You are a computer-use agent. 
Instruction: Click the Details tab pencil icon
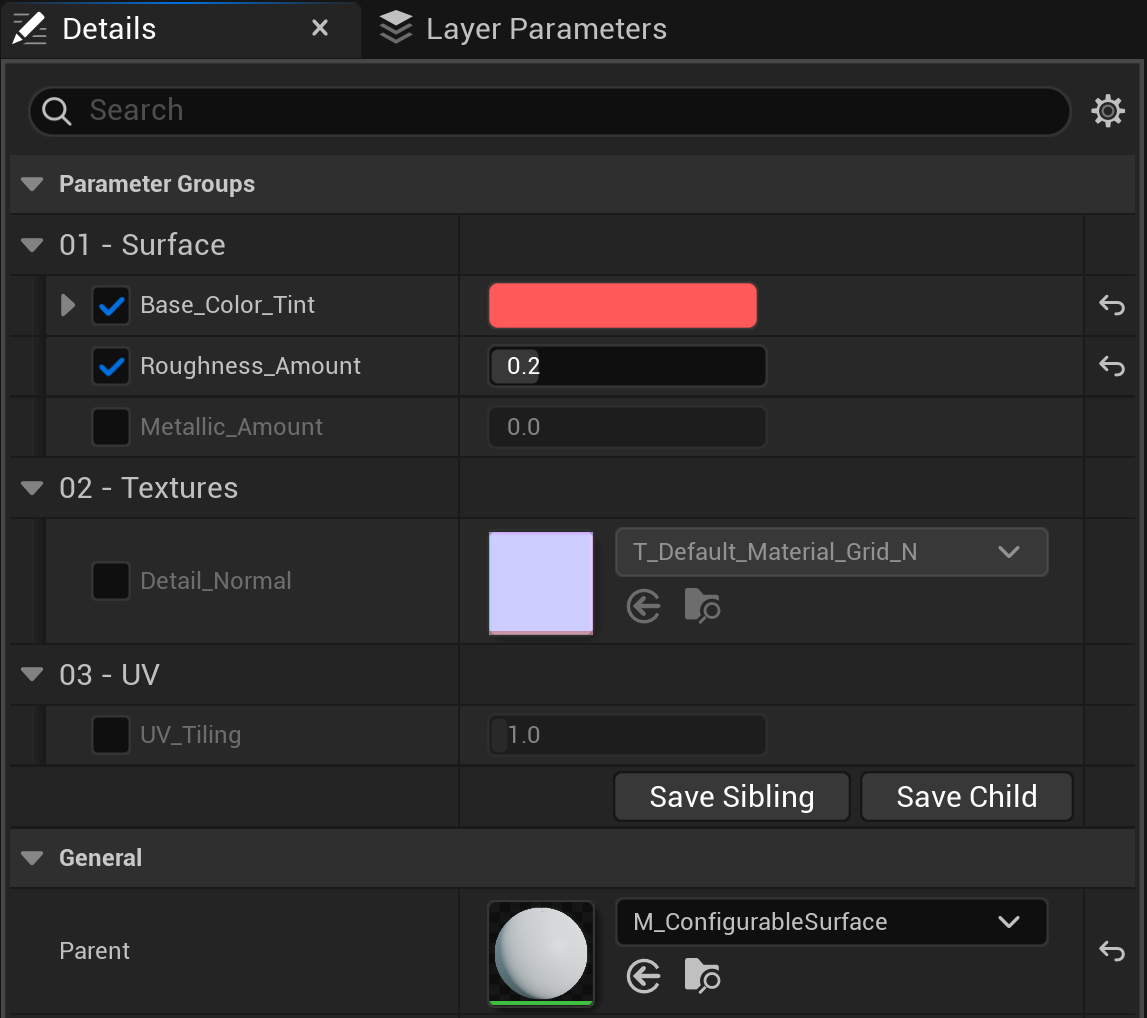pos(29,29)
